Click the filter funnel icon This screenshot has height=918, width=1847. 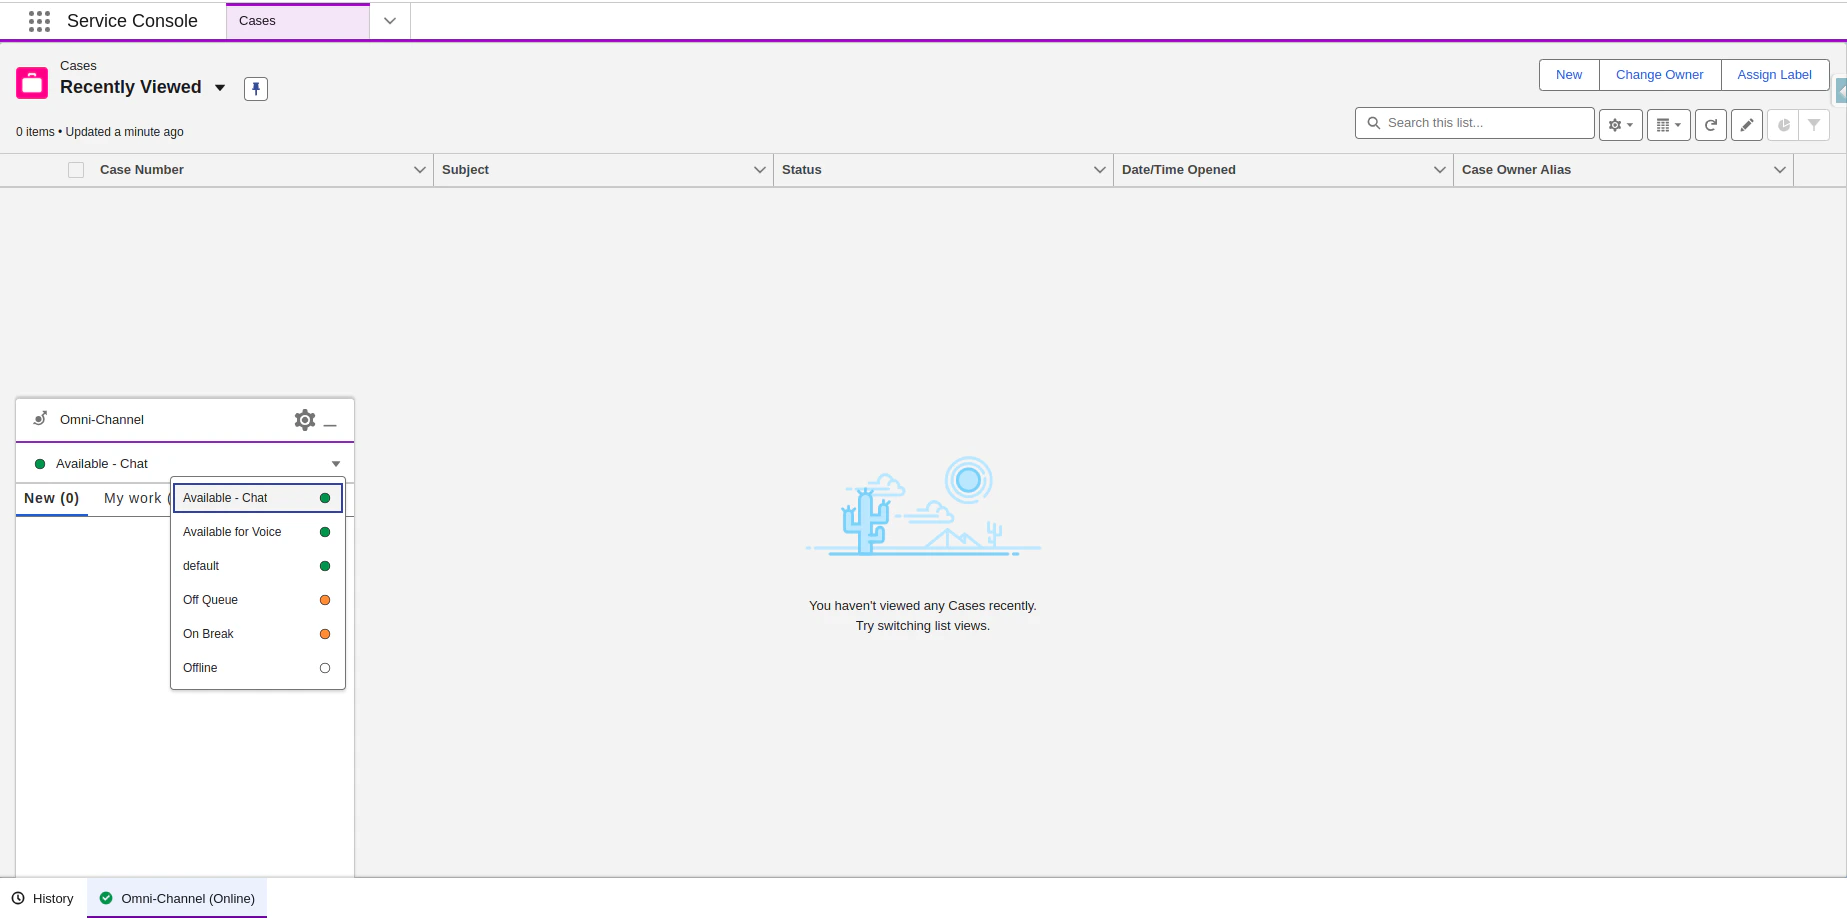1814,125
